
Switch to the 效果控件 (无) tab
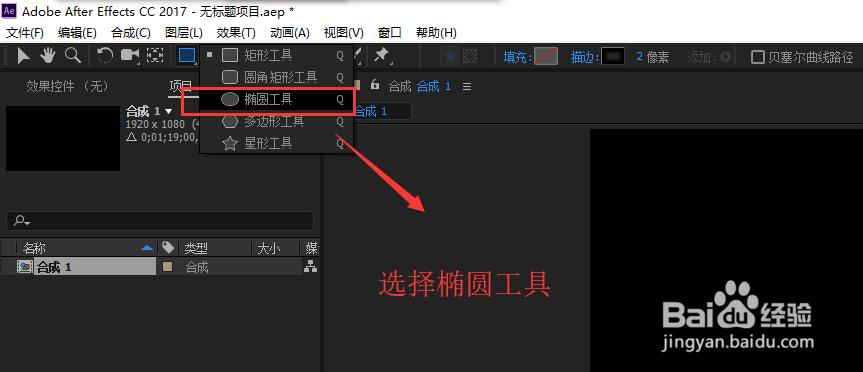pos(67,86)
